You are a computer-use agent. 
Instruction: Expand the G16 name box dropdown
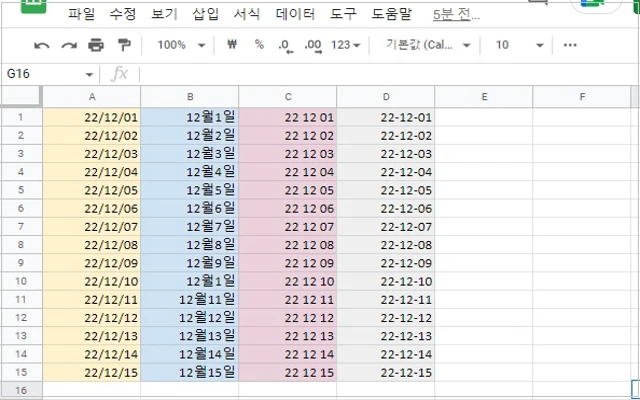[89, 75]
